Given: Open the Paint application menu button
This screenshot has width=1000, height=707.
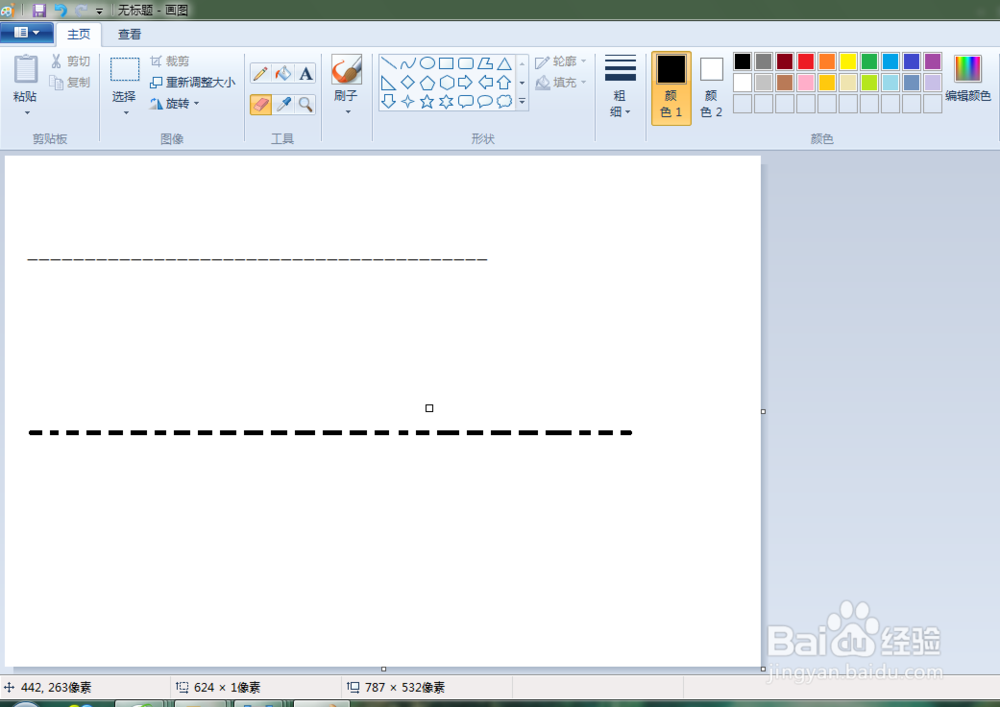Looking at the screenshot, I should tap(27, 33).
